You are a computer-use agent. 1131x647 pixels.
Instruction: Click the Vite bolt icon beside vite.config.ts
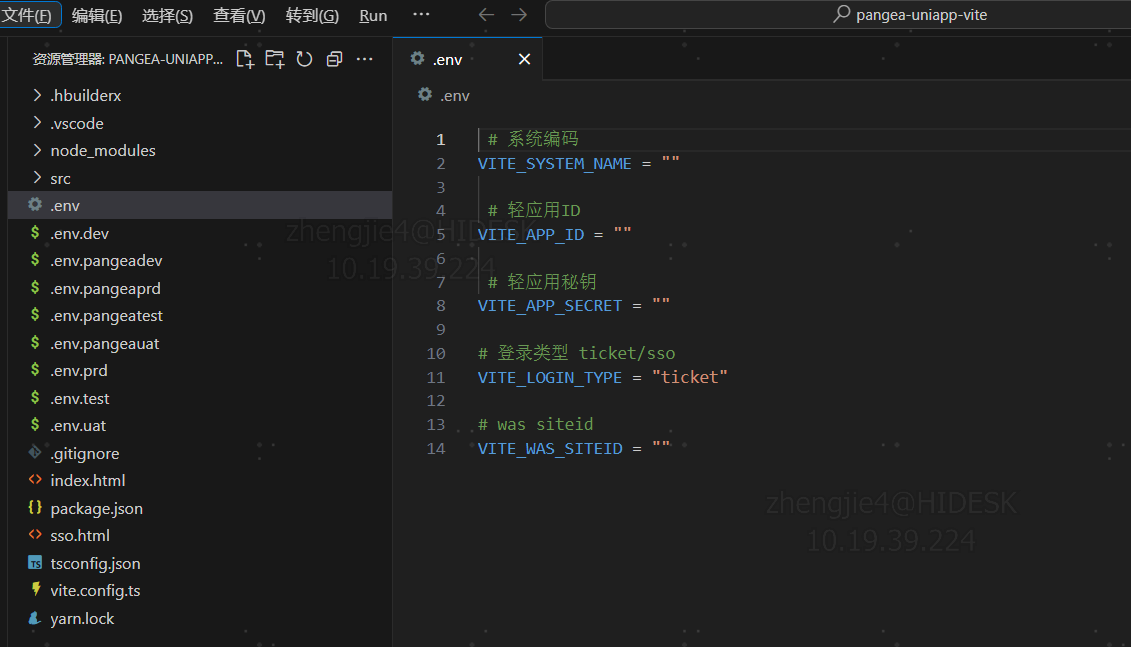[35, 589]
